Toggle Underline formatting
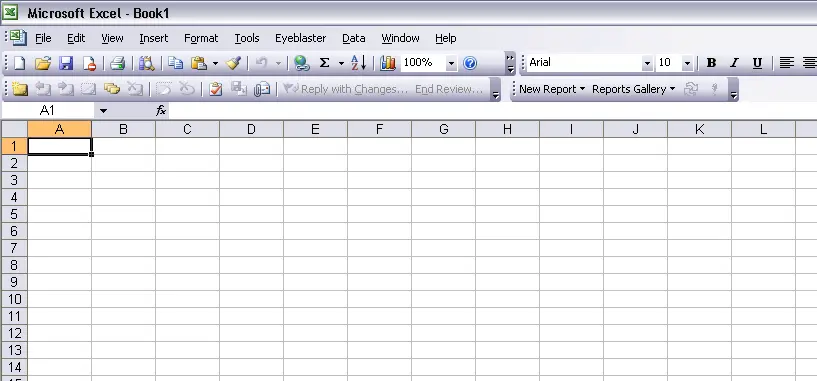The height and width of the screenshot is (381, 817). click(x=757, y=63)
